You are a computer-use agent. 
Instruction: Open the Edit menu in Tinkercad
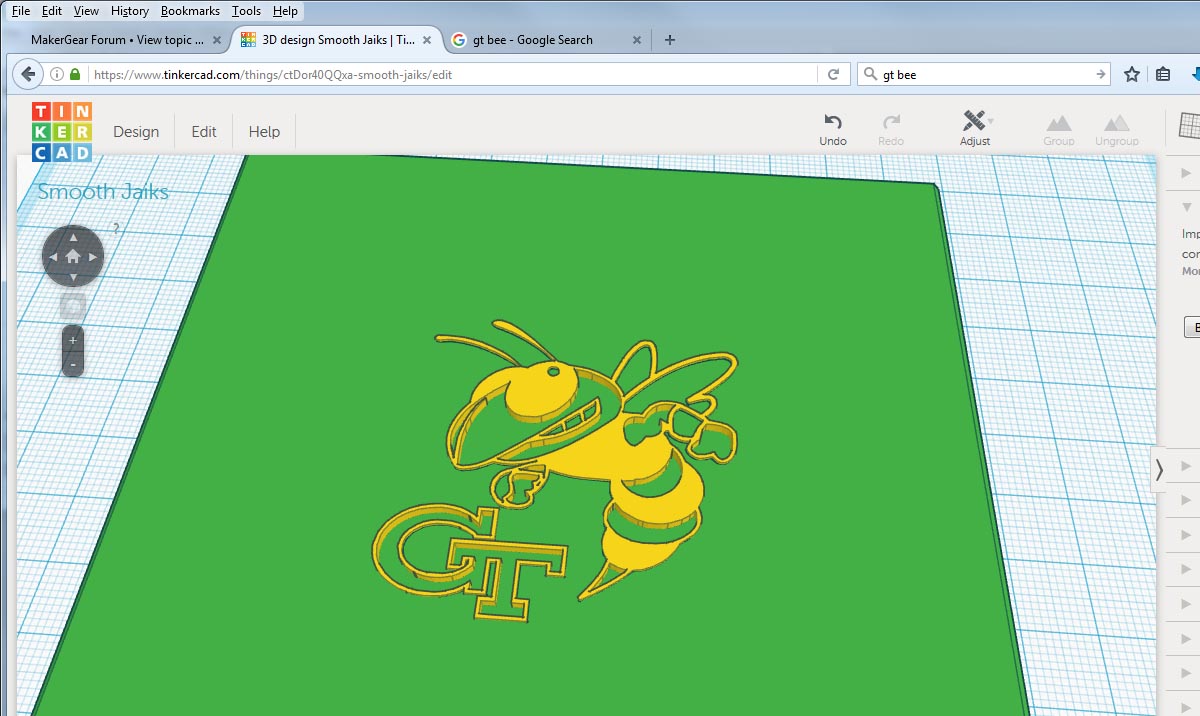coord(204,132)
